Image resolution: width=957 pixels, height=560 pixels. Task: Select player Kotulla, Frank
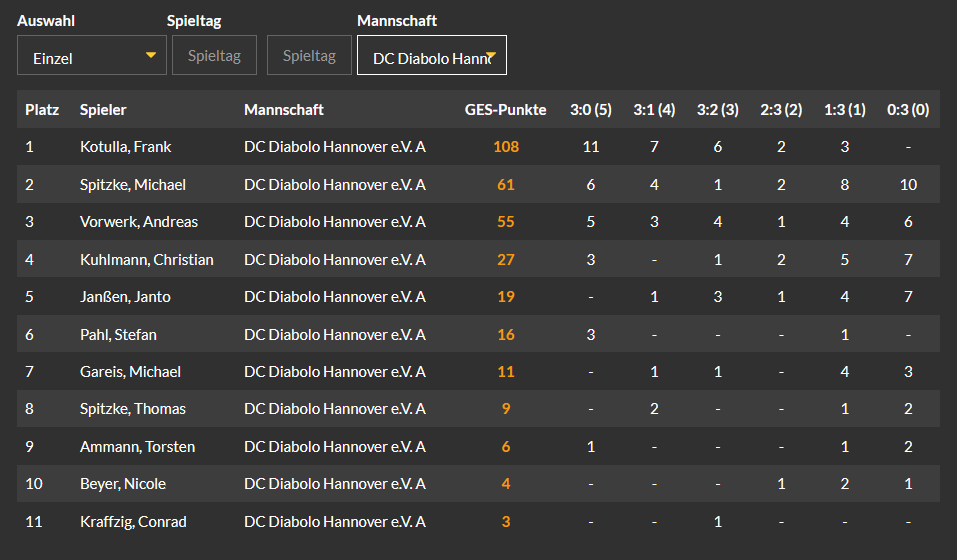(125, 147)
